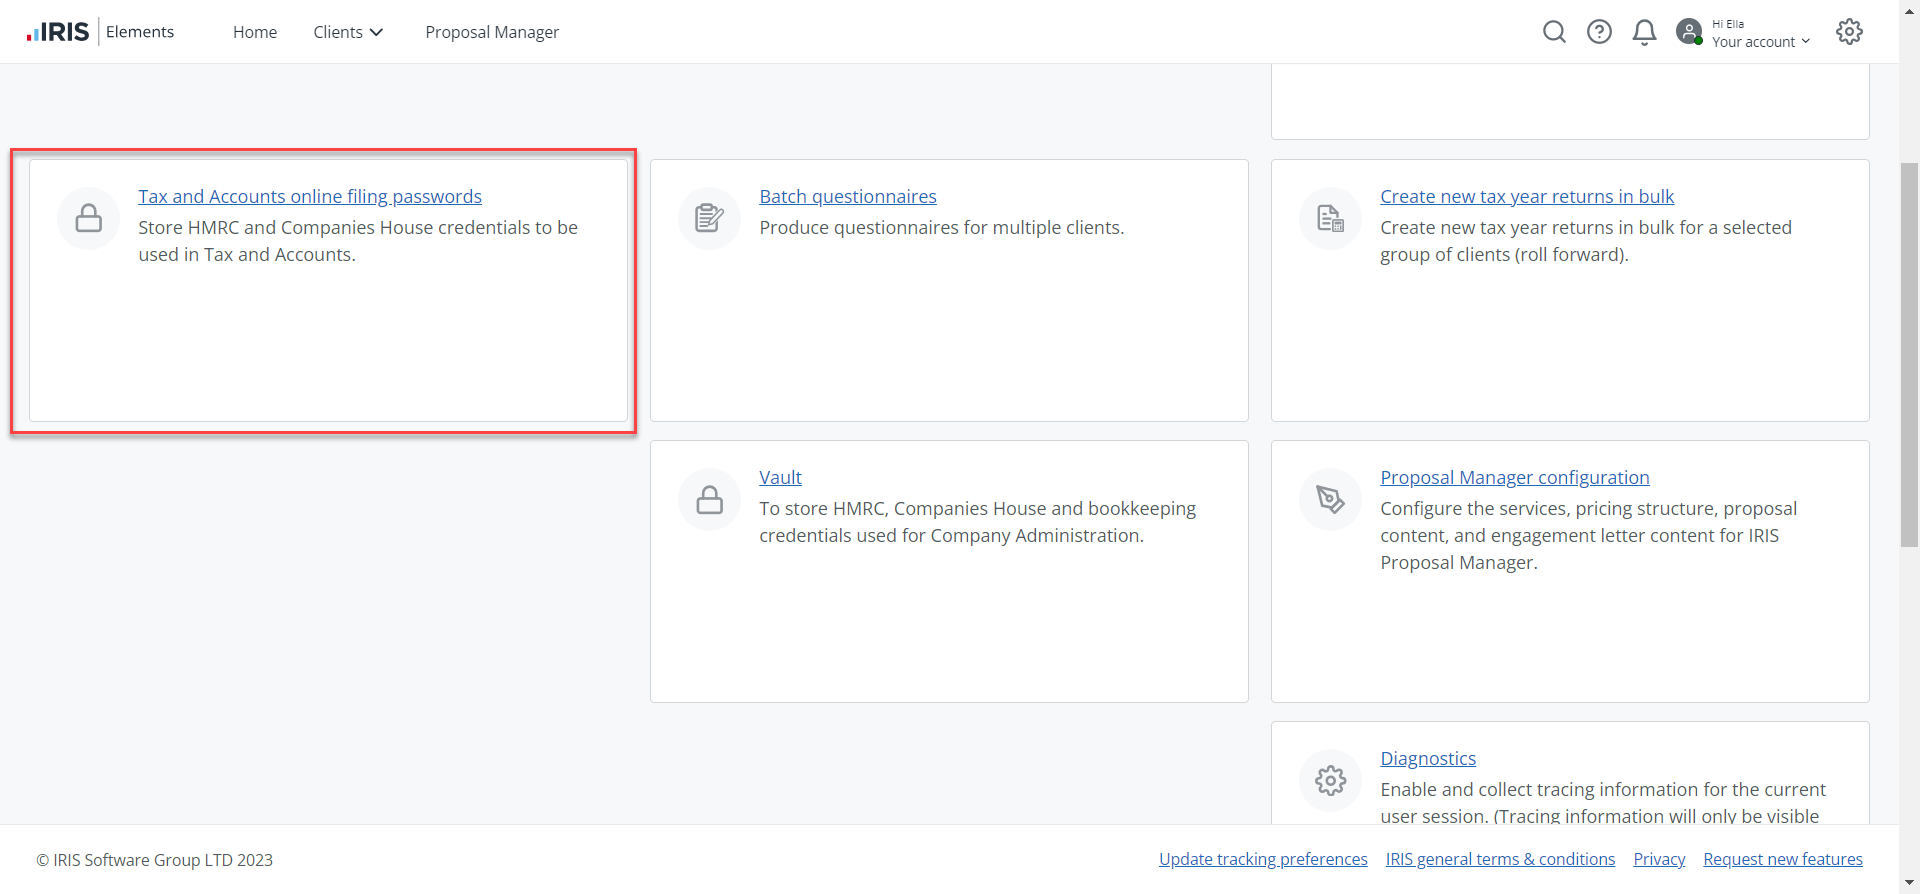
Task: Click the bulk tax returns document icon
Action: coord(1330,218)
